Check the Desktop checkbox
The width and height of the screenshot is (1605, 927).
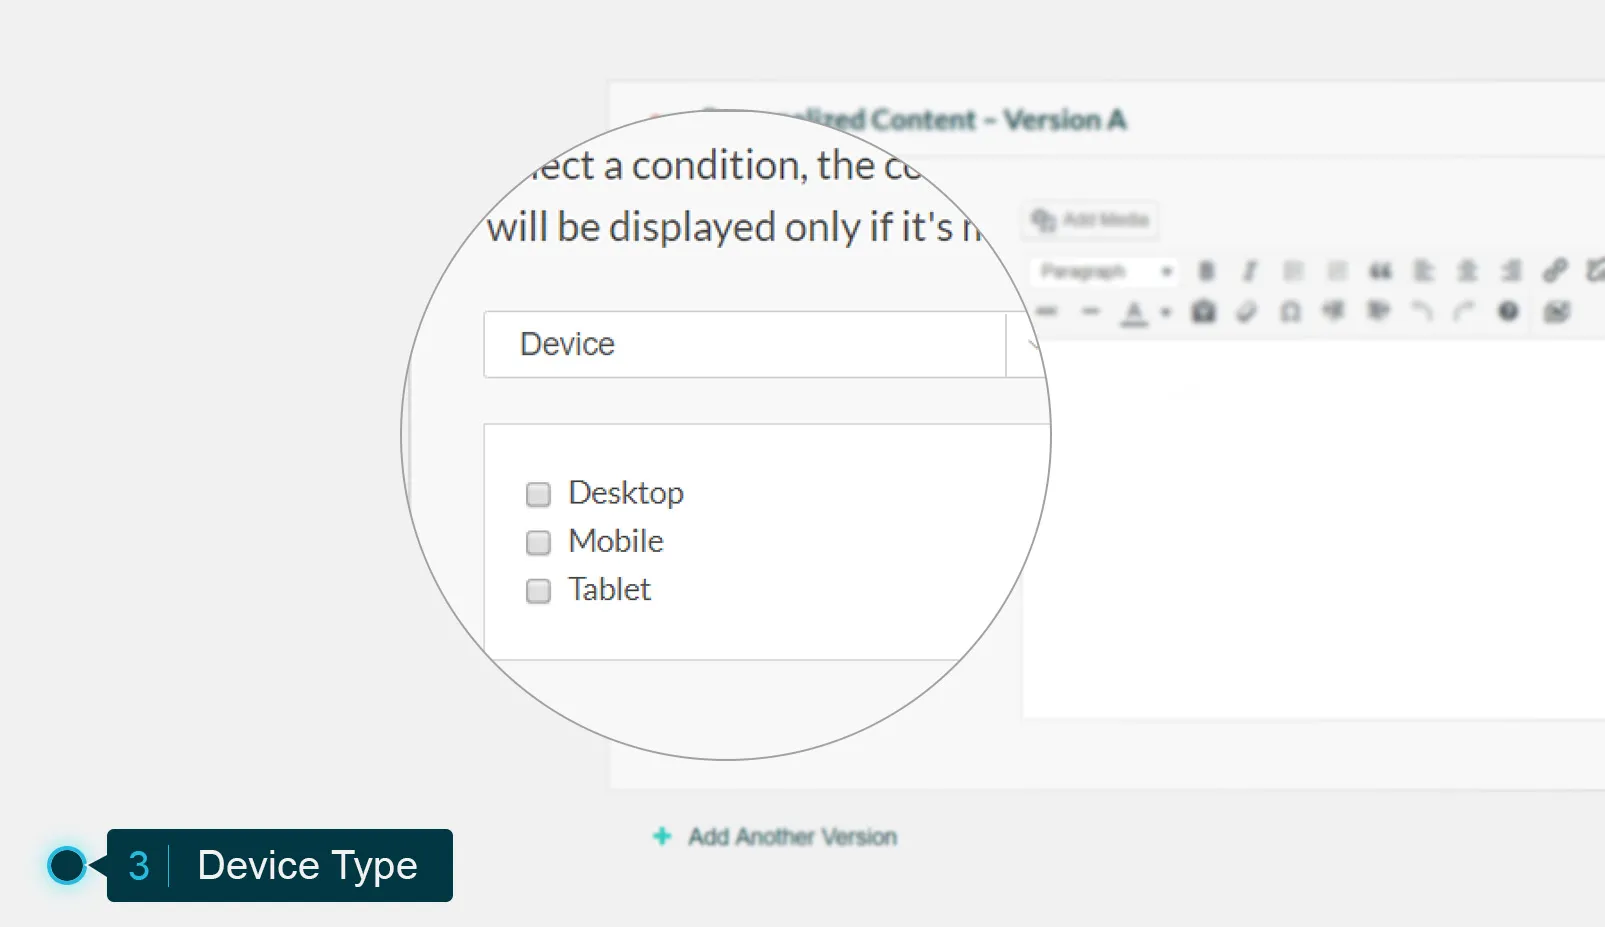(537, 493)
